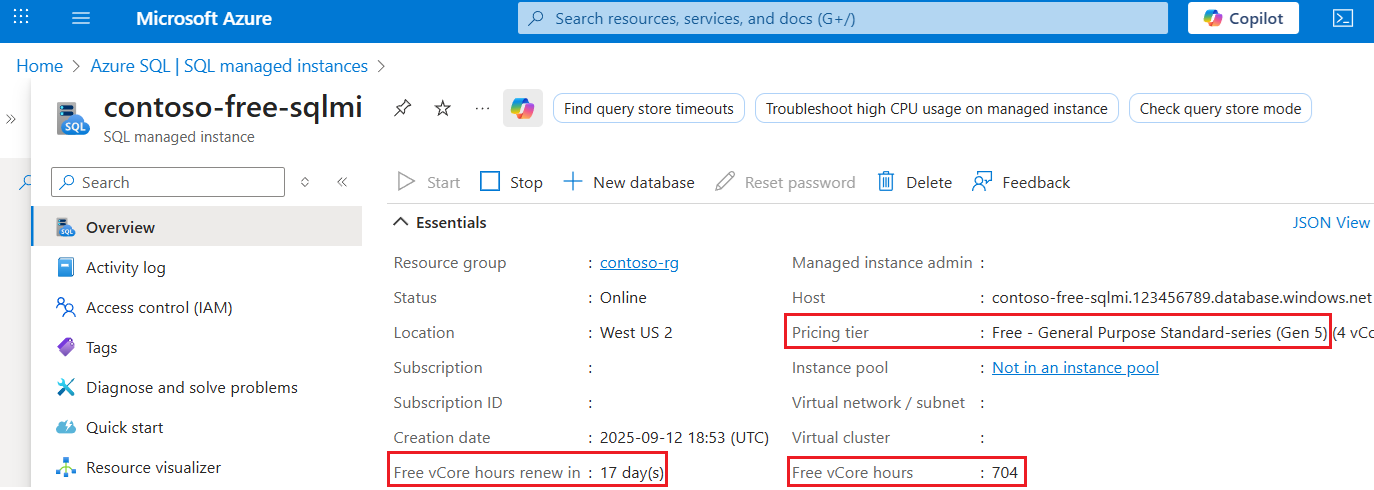1374x490 pixels.
Task: Expand the sidebar chevron on far left
Action: click(x=11, y=119)
